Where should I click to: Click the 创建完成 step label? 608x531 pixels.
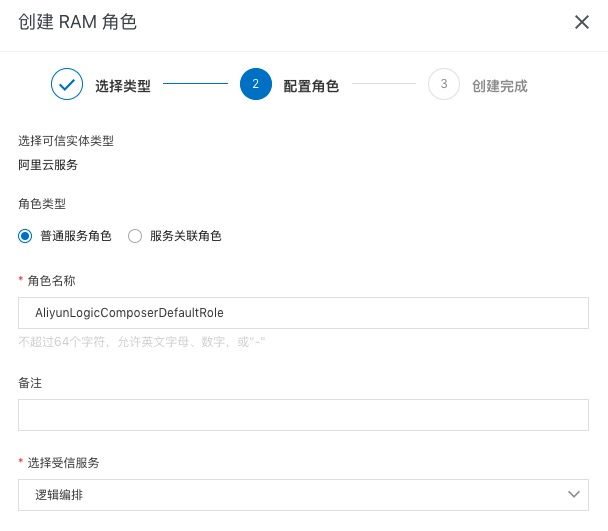(500, 86)
